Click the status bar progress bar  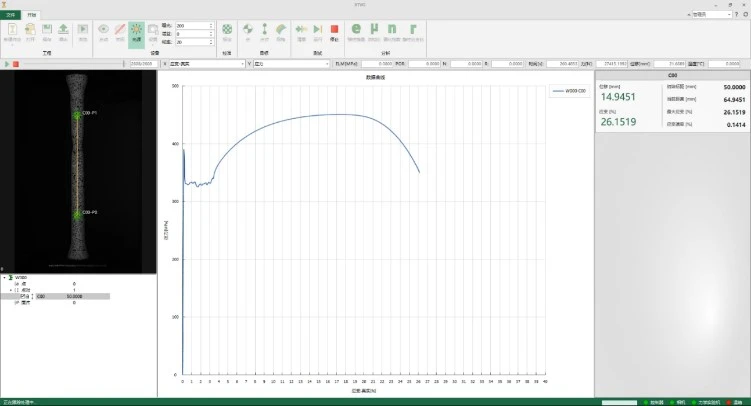619,402
